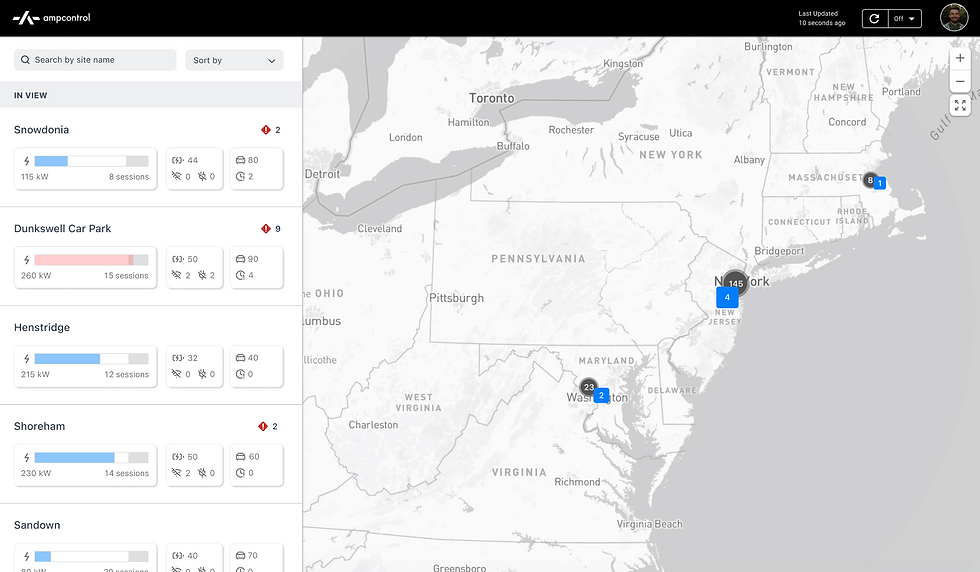Click Shoreham's red alert icon

262,426
